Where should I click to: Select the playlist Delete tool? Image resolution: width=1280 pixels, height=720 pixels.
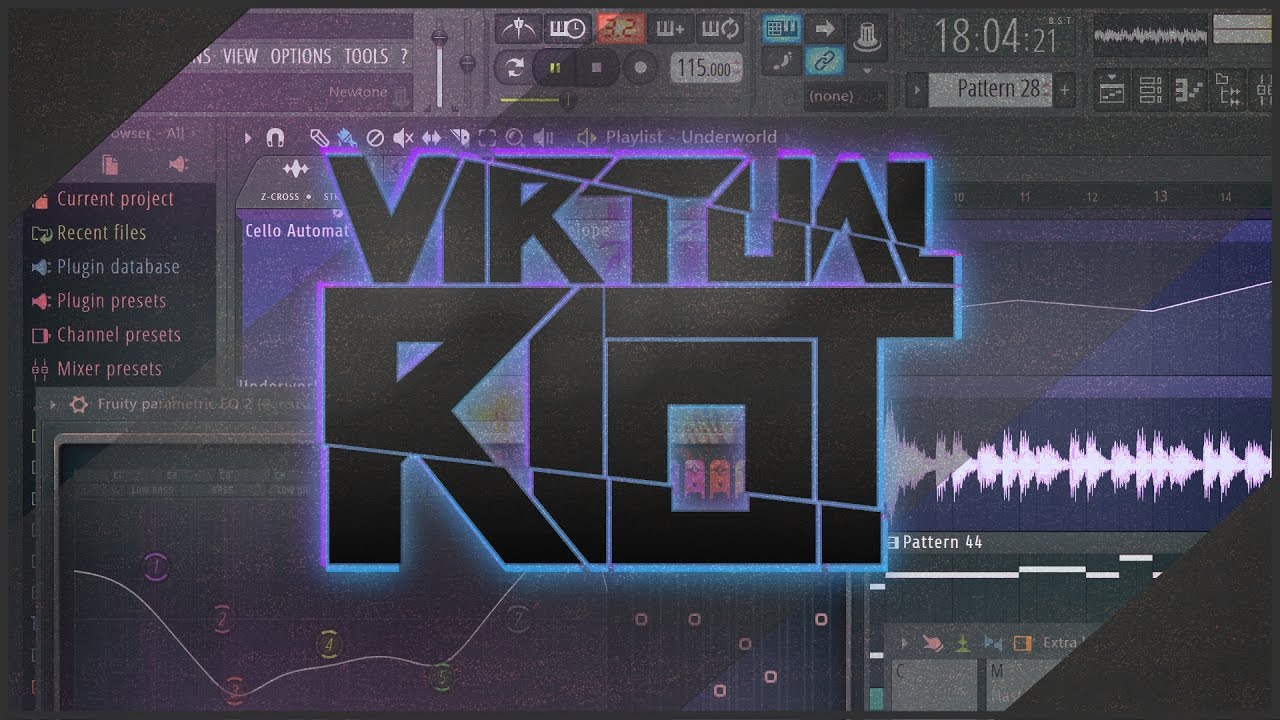tap(375, 137)
